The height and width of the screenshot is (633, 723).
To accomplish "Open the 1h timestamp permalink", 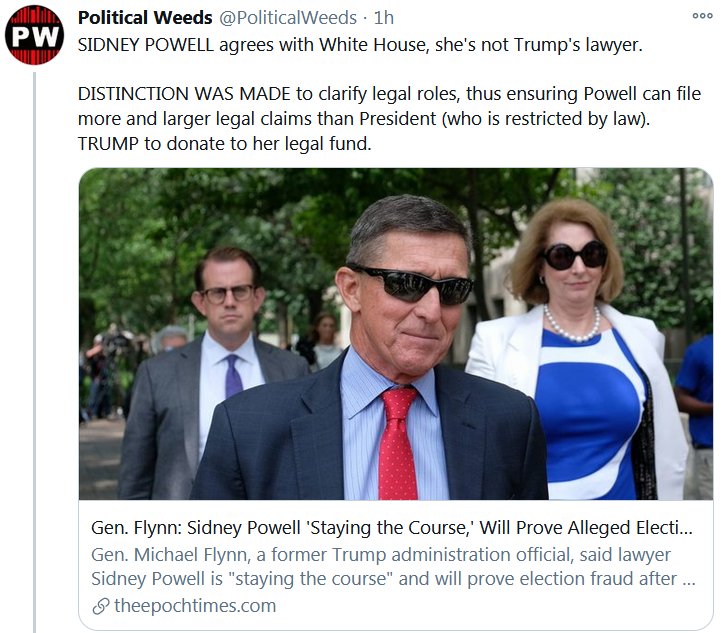I will (x=384, y=18).
